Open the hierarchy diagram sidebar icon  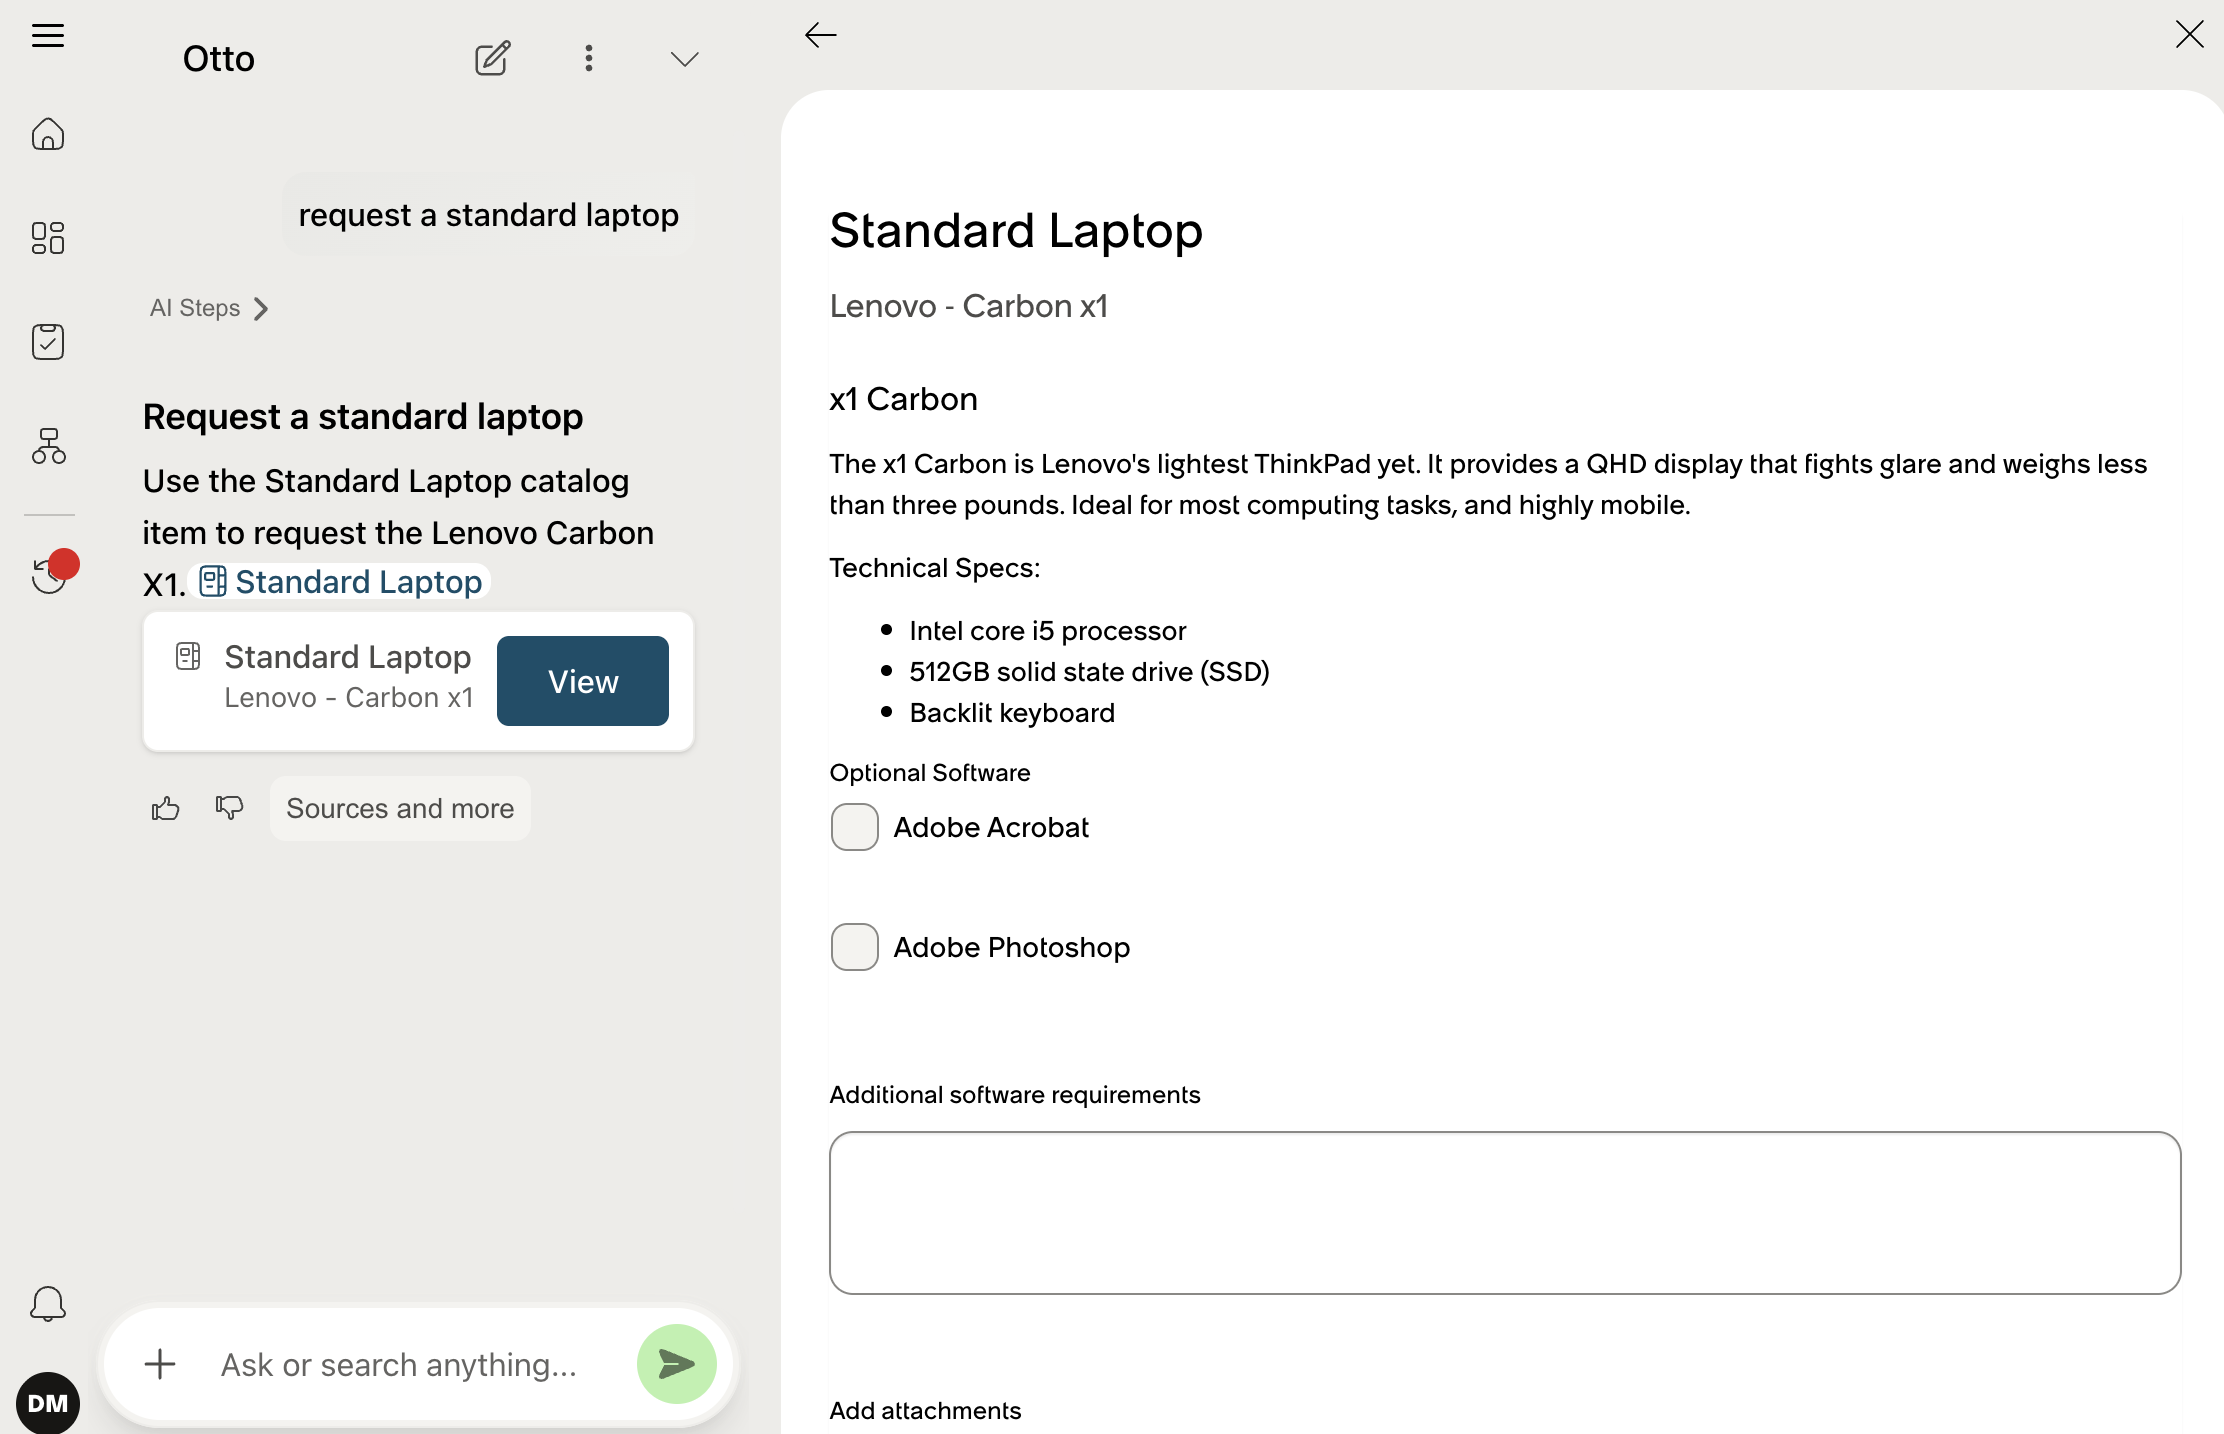(x=48, y=446)
